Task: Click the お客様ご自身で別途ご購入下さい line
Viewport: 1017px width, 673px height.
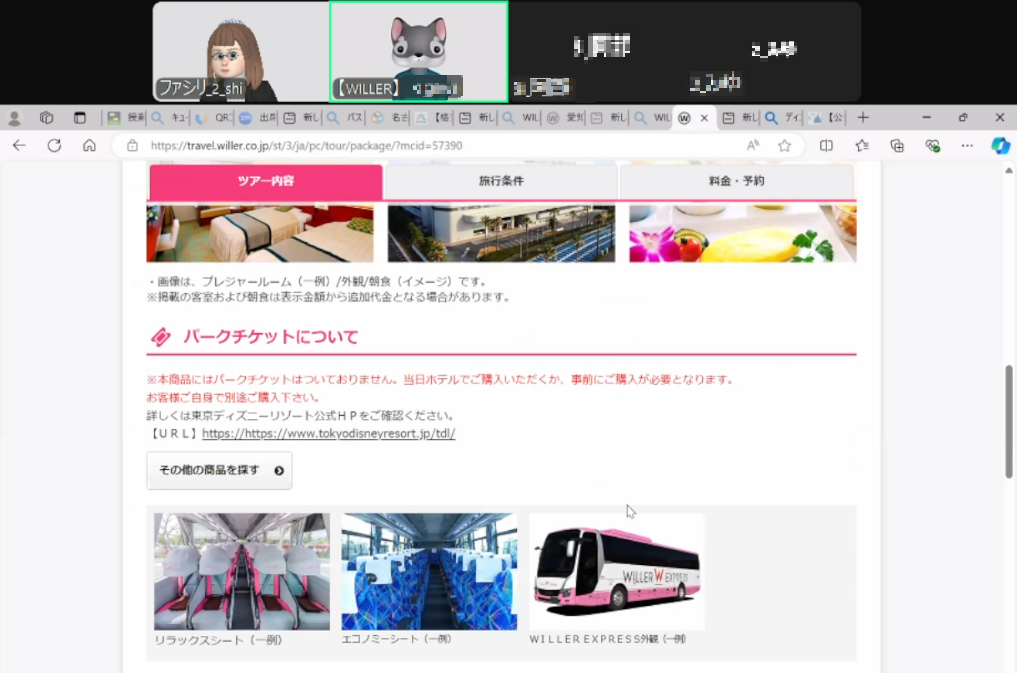Action: 233,397
